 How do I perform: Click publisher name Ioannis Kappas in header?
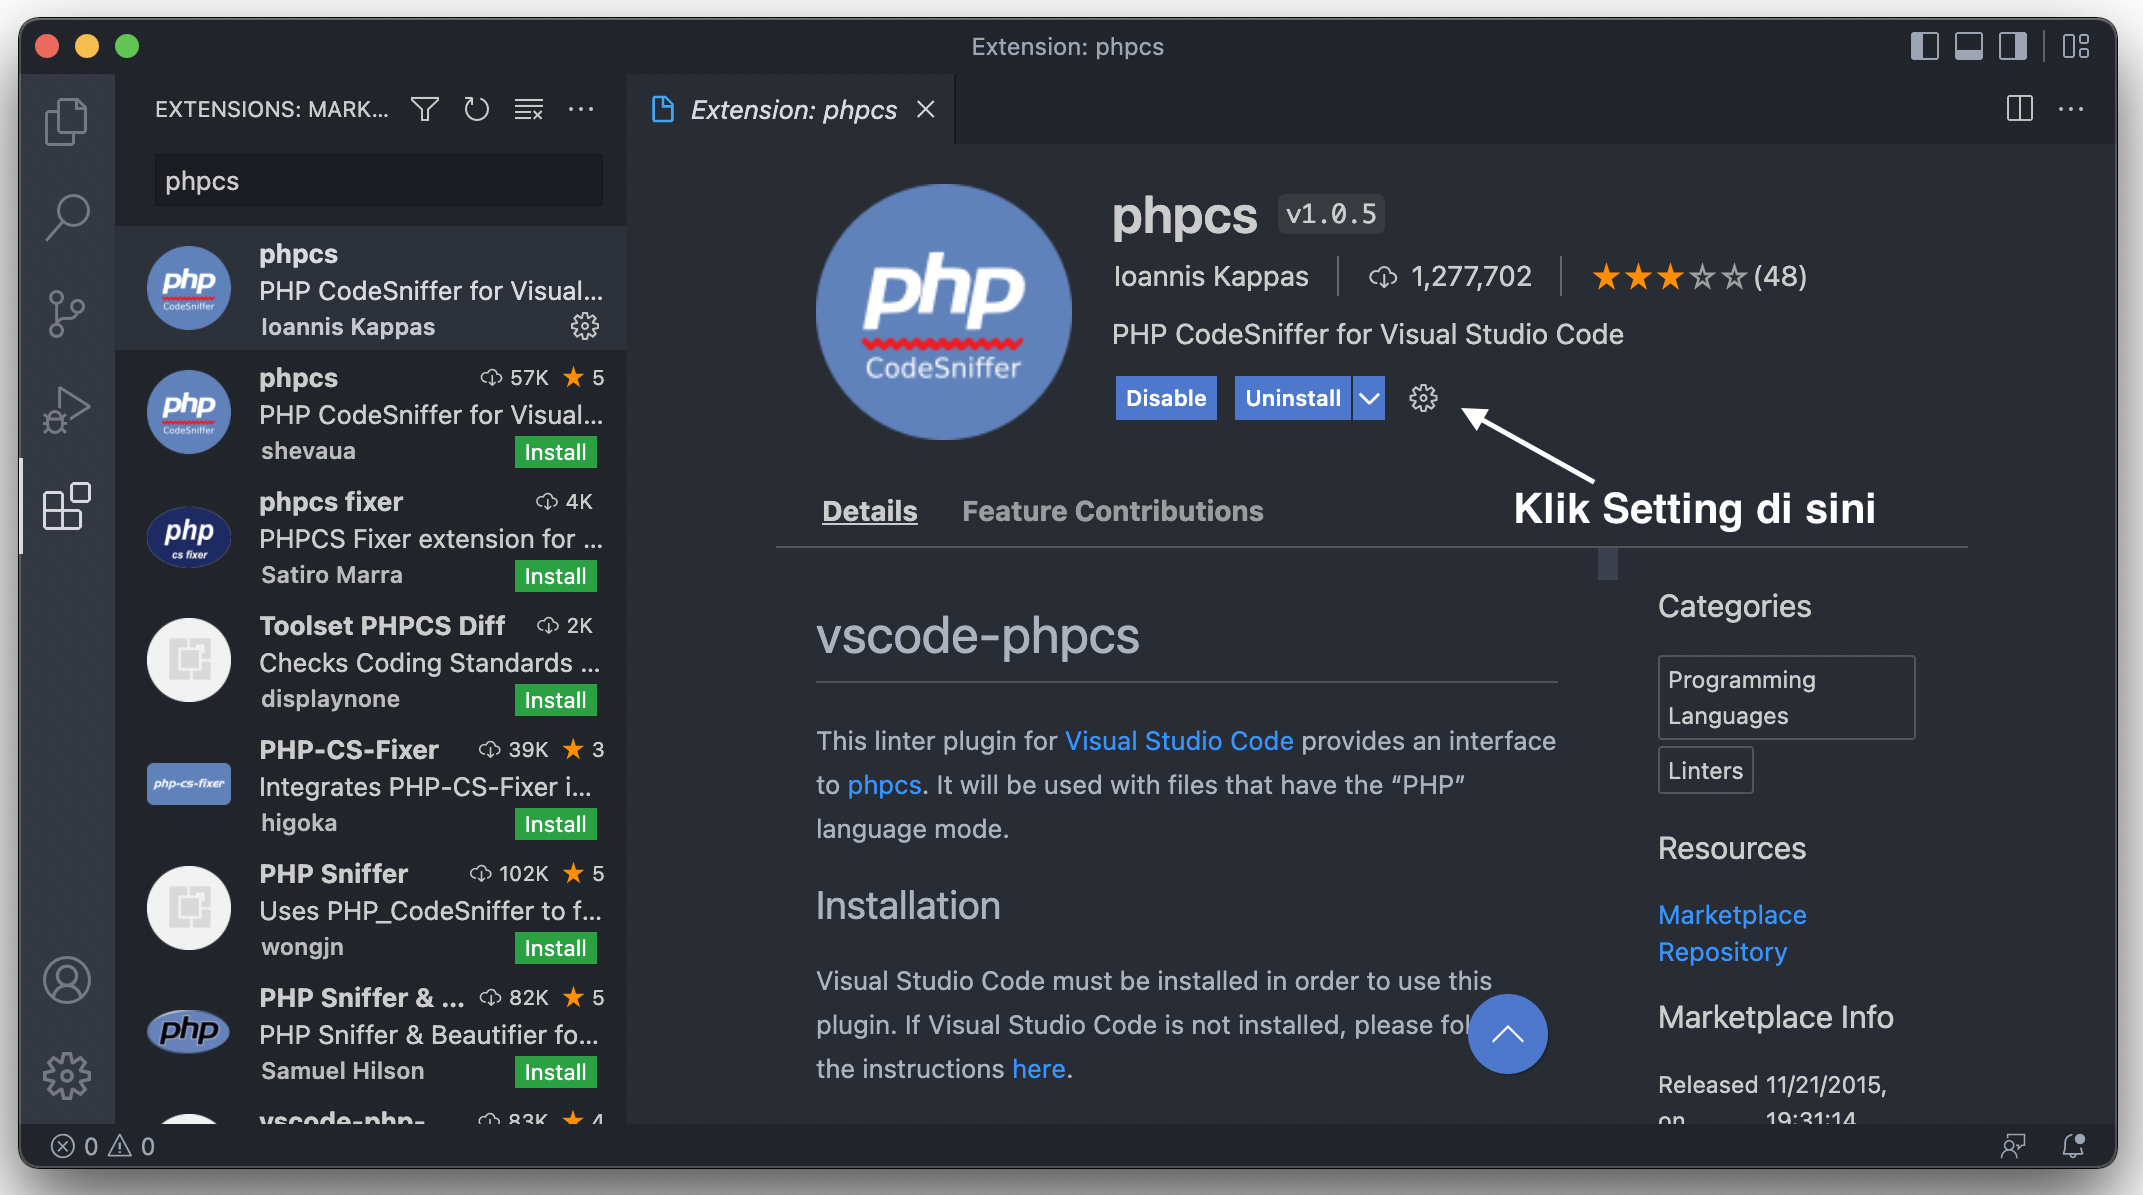(1211, 276)
